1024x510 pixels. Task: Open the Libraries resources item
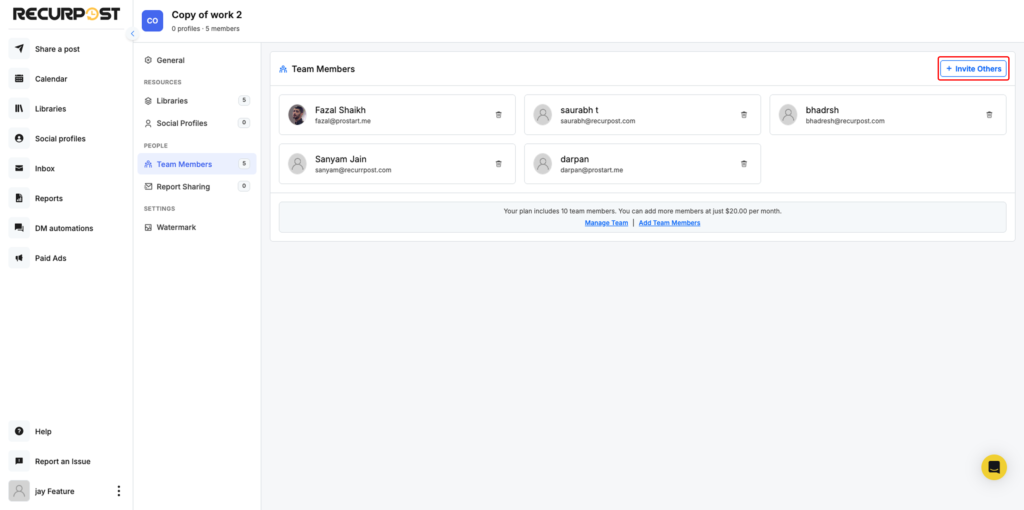pyautogui.click(x=197, y=101)
